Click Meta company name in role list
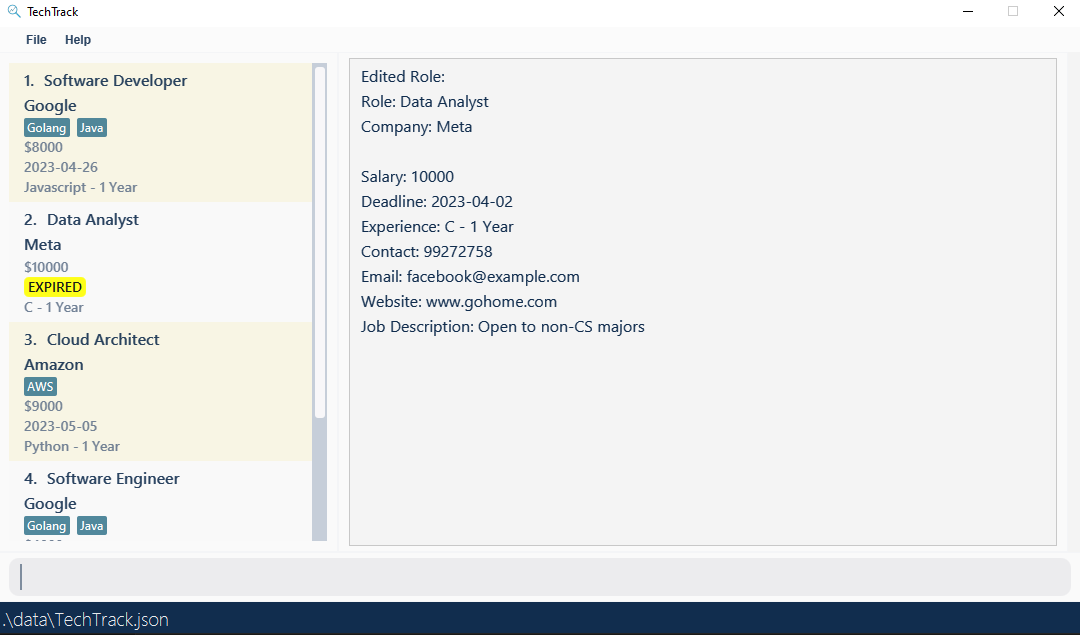 pyautogui.click(x=43, y=244)
